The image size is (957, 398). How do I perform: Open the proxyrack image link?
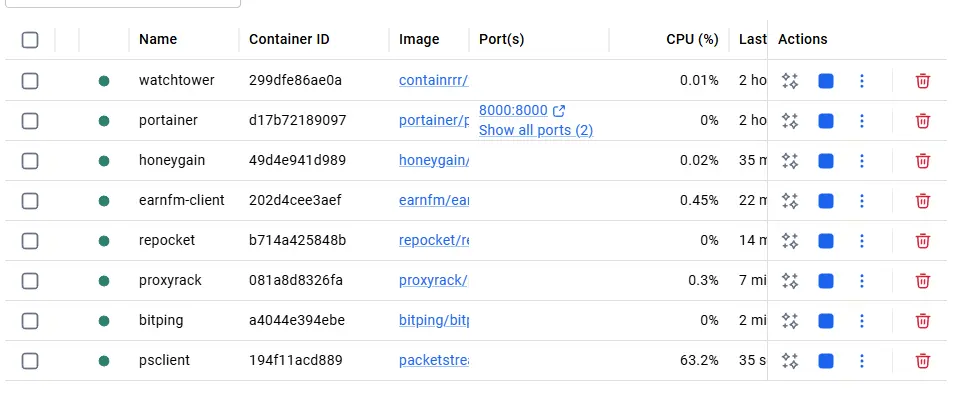click(434, 281)
